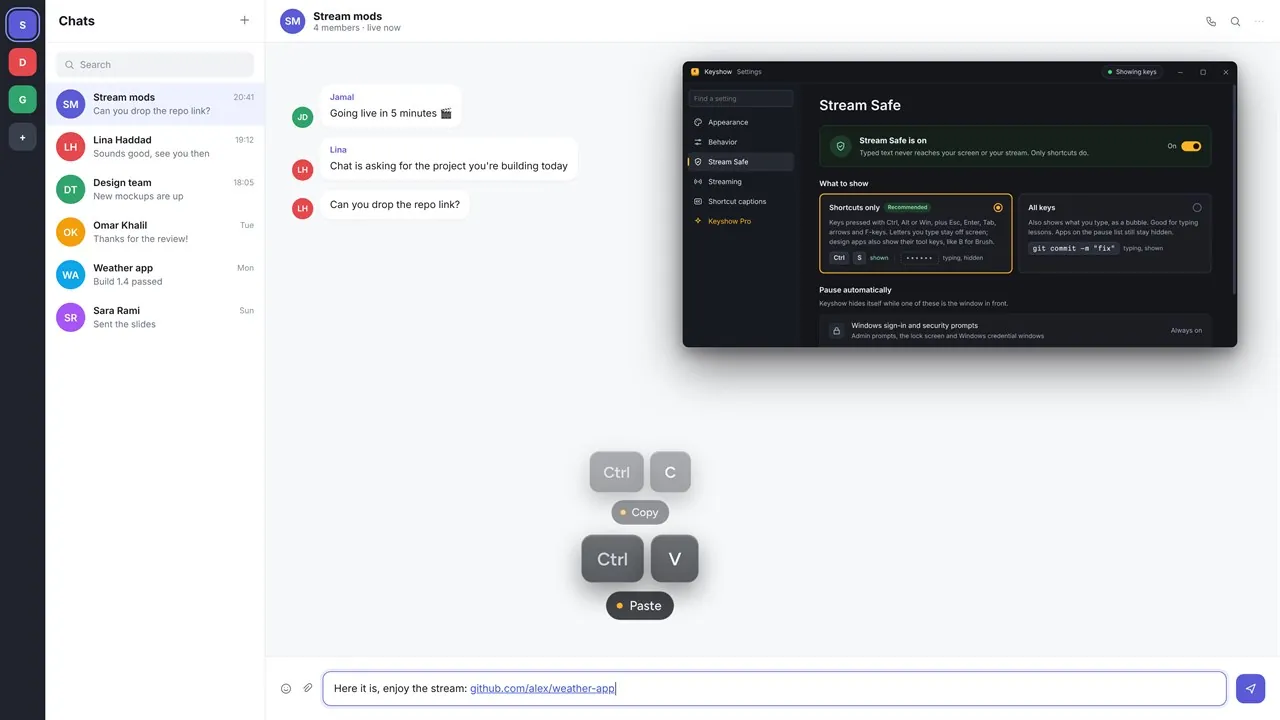
Task: Click Jamal's message "Going live in 5 minutes"
Action: click(x=391, y=113)
